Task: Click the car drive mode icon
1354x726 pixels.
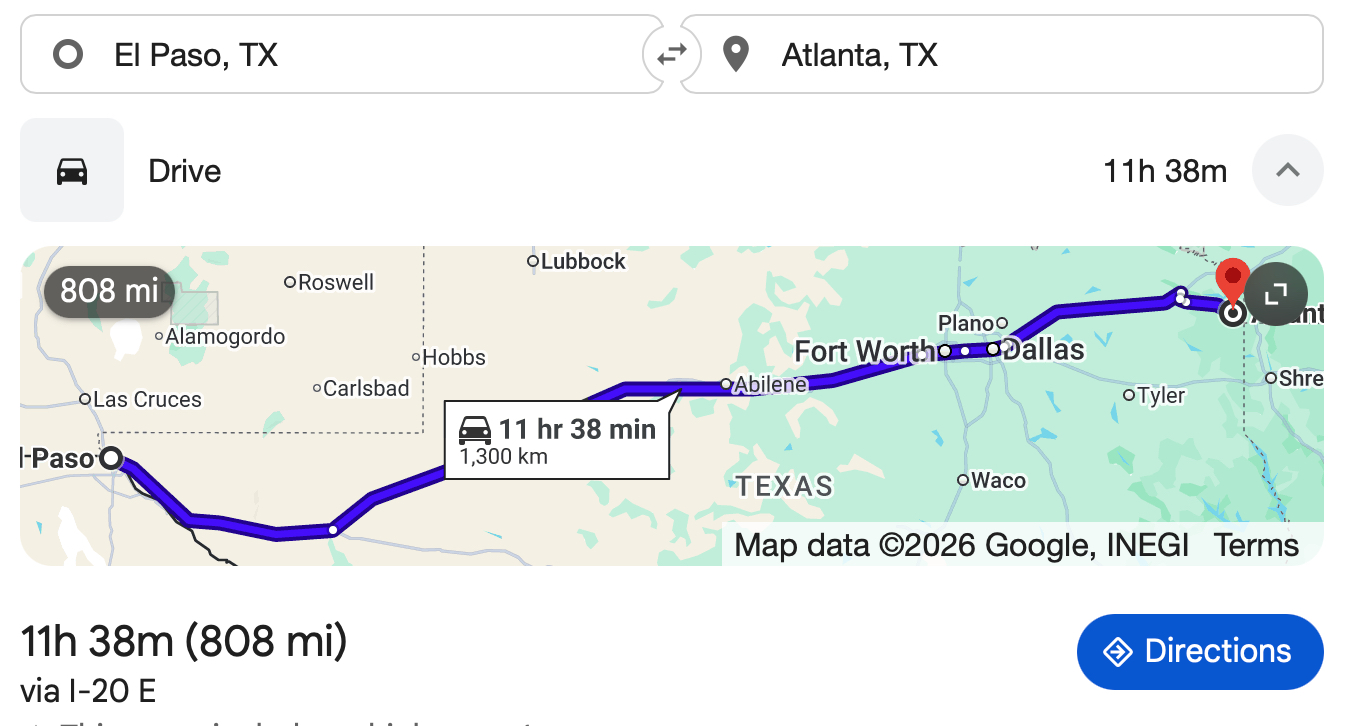Action: (72, 171)
